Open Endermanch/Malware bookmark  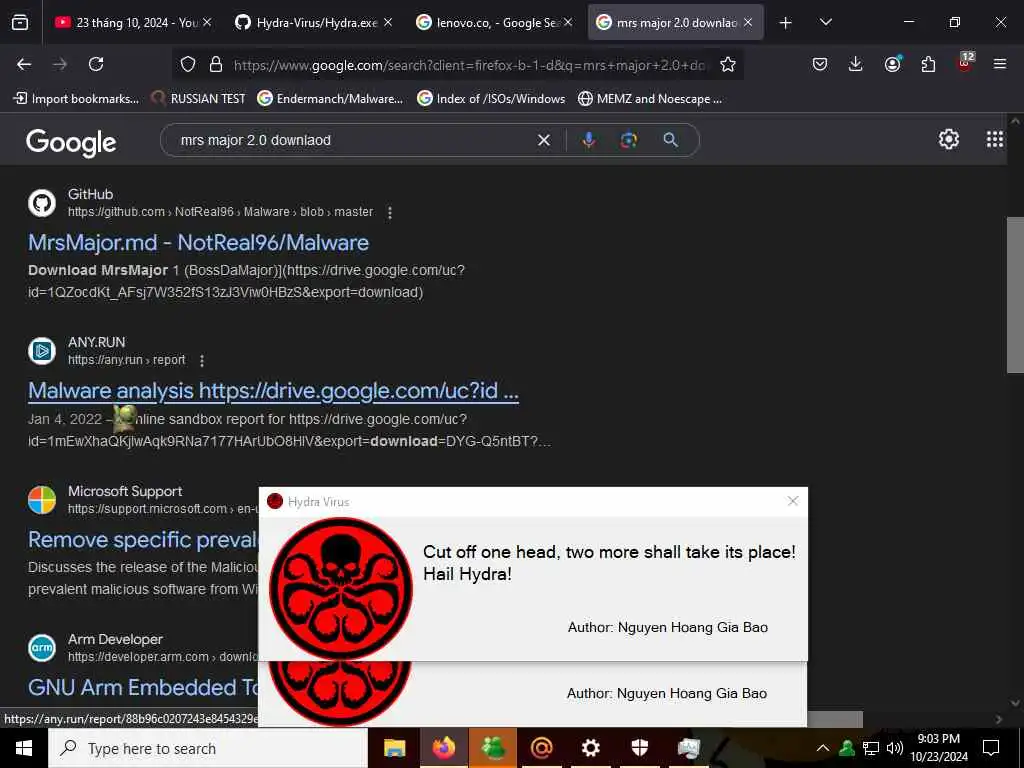(330, 99)
